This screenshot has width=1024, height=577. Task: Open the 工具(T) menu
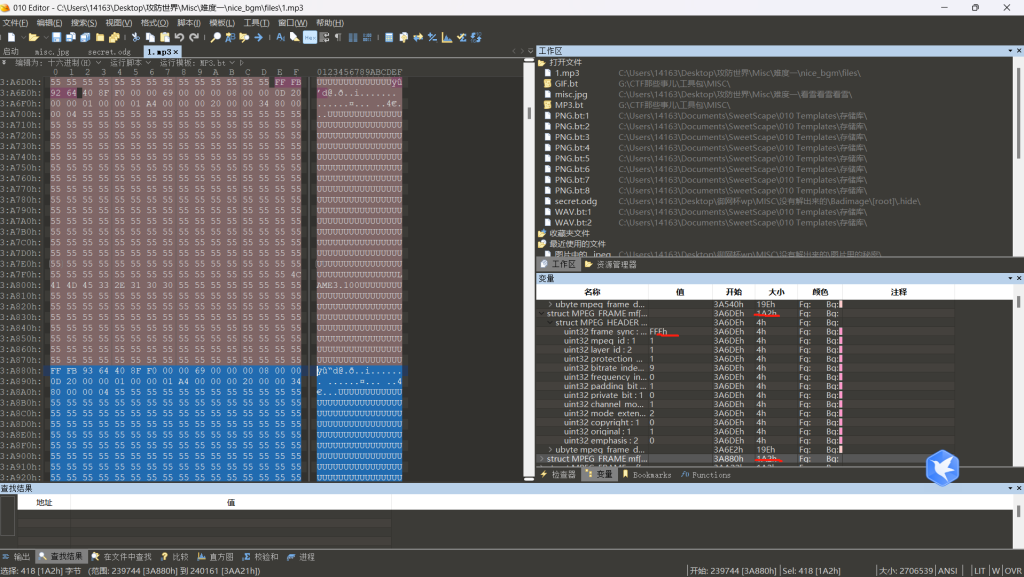[256, 22]
